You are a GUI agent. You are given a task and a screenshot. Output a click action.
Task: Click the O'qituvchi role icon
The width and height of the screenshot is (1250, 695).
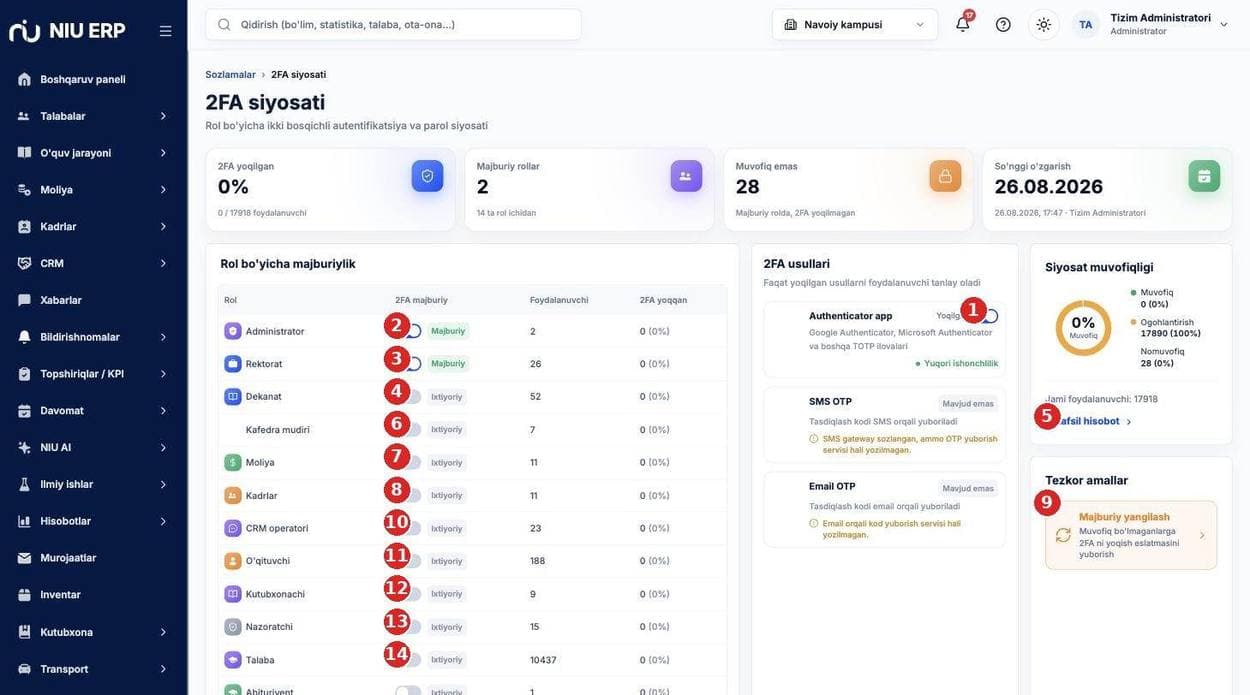233,561
